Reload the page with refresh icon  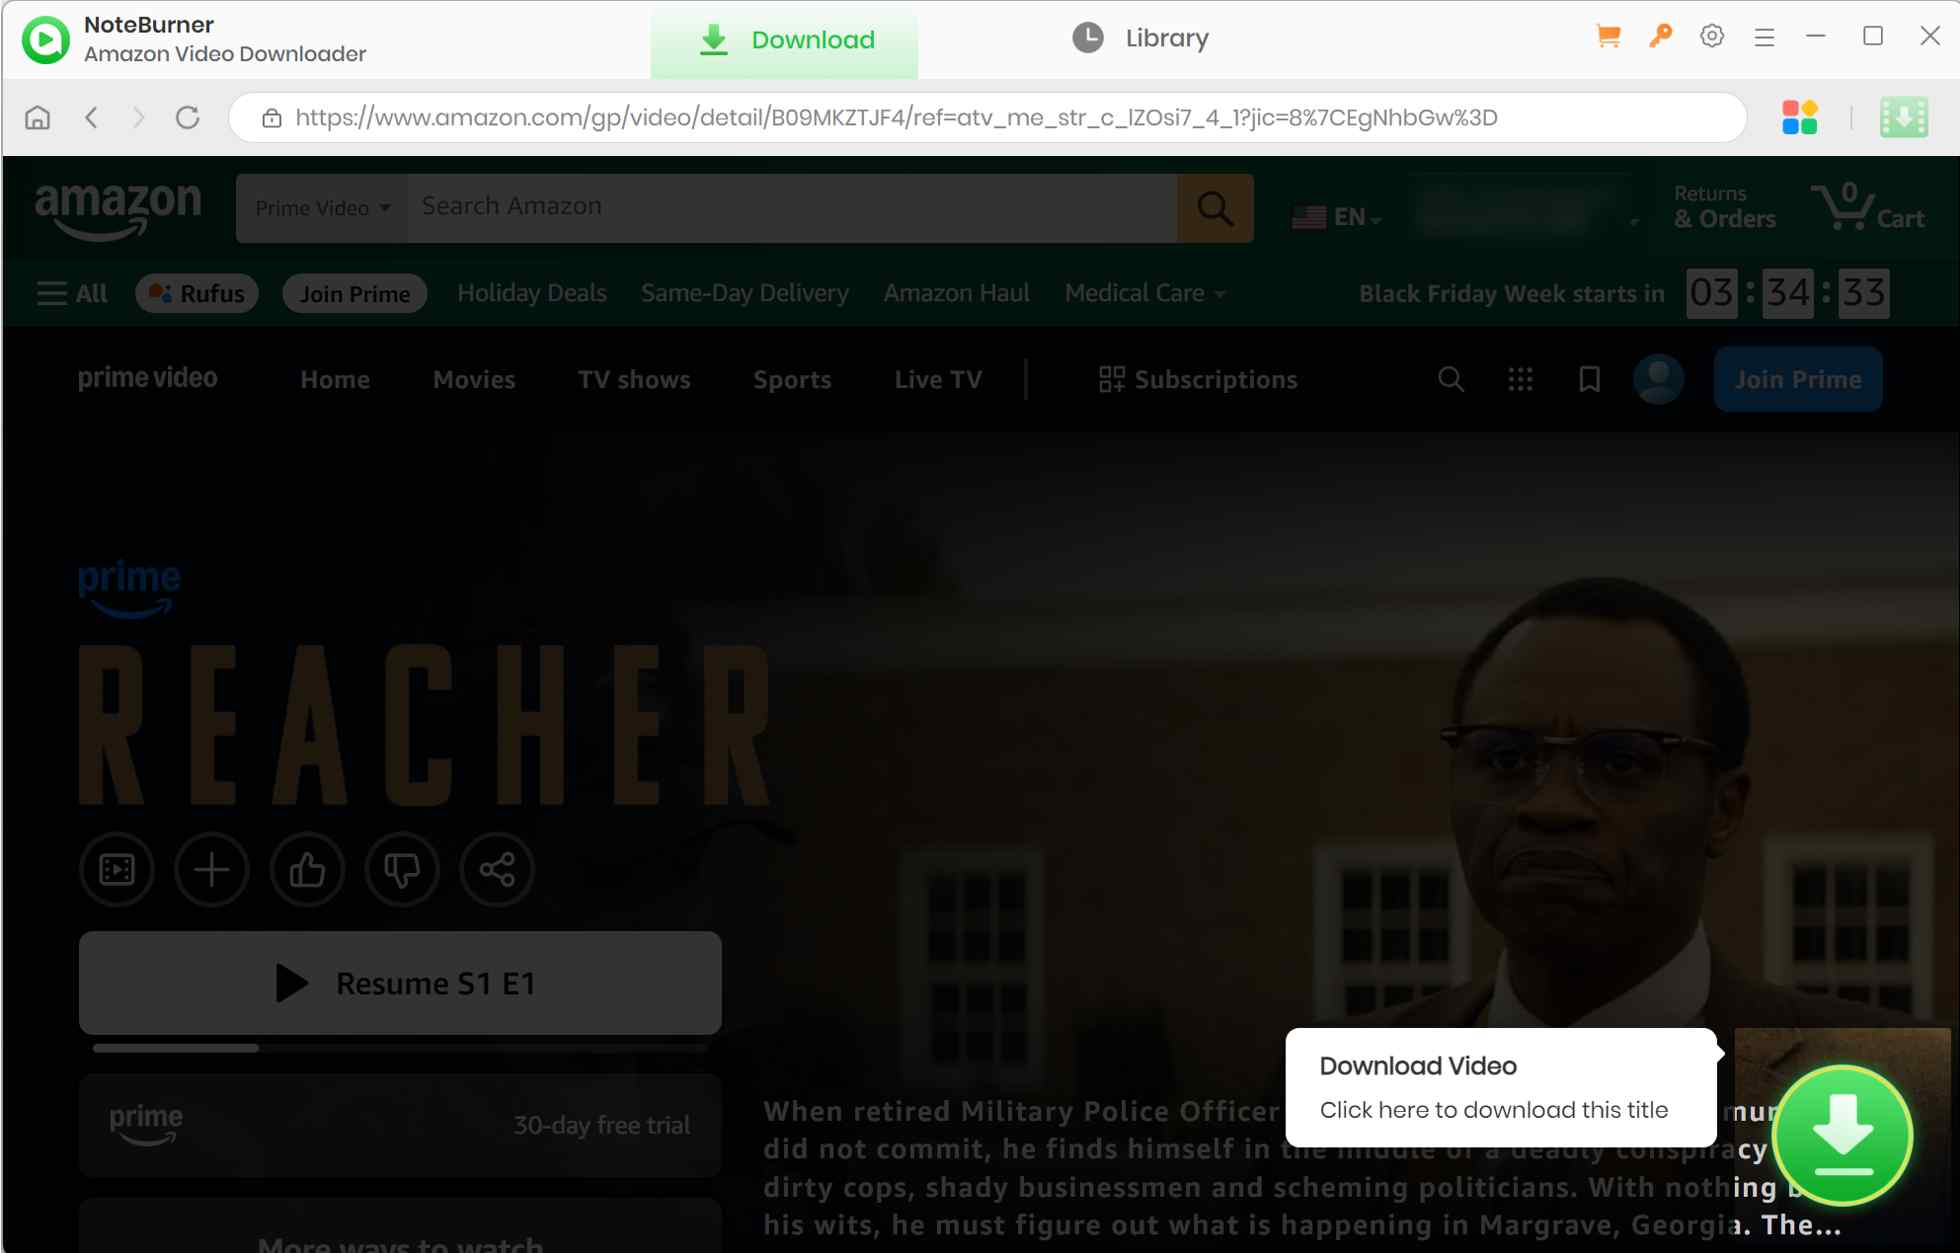pos(188,117)
